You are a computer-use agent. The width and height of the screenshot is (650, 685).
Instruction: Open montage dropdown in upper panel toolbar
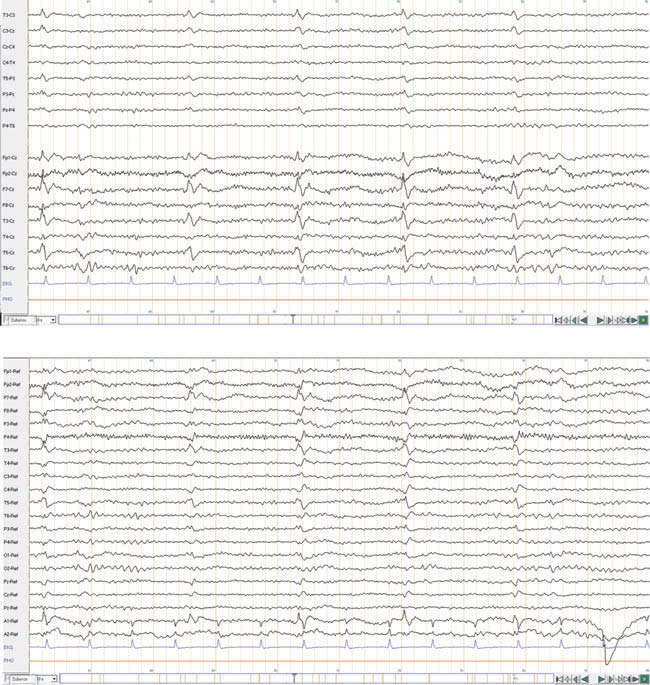coord(19,320)
